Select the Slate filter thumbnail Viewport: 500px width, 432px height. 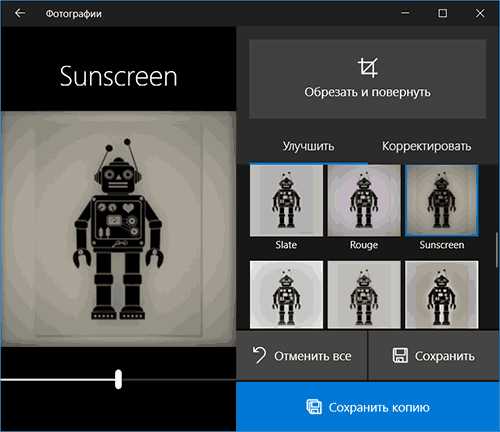coord(286,201)
